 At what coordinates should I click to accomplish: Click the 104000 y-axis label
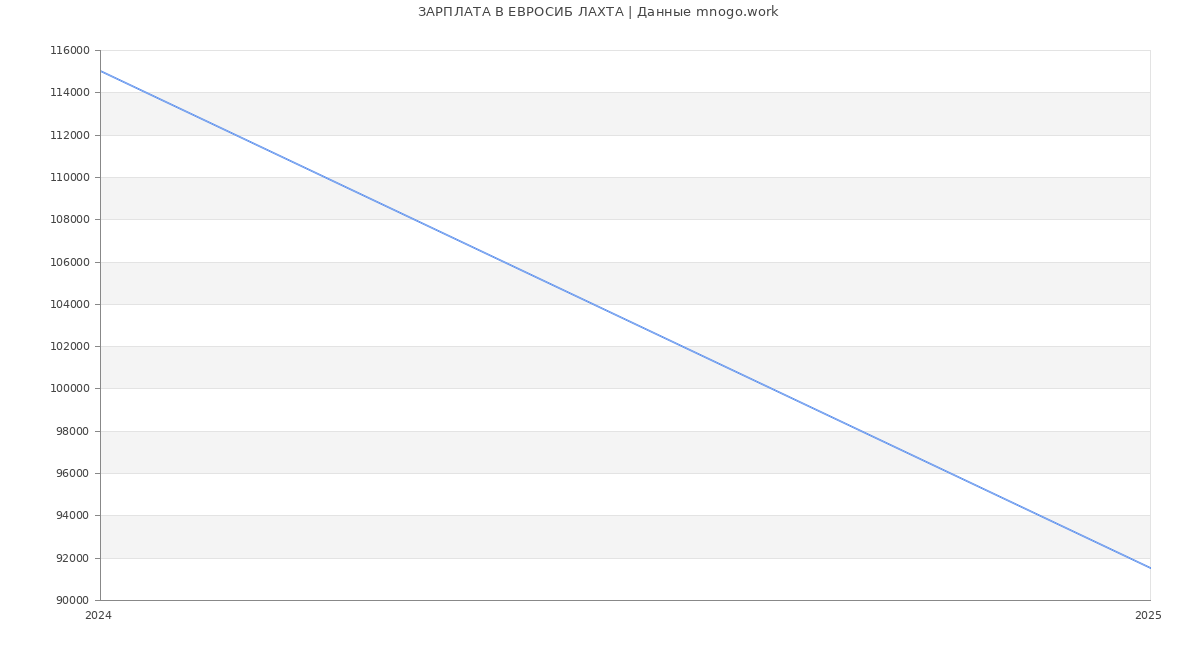[x=70, y=305]
